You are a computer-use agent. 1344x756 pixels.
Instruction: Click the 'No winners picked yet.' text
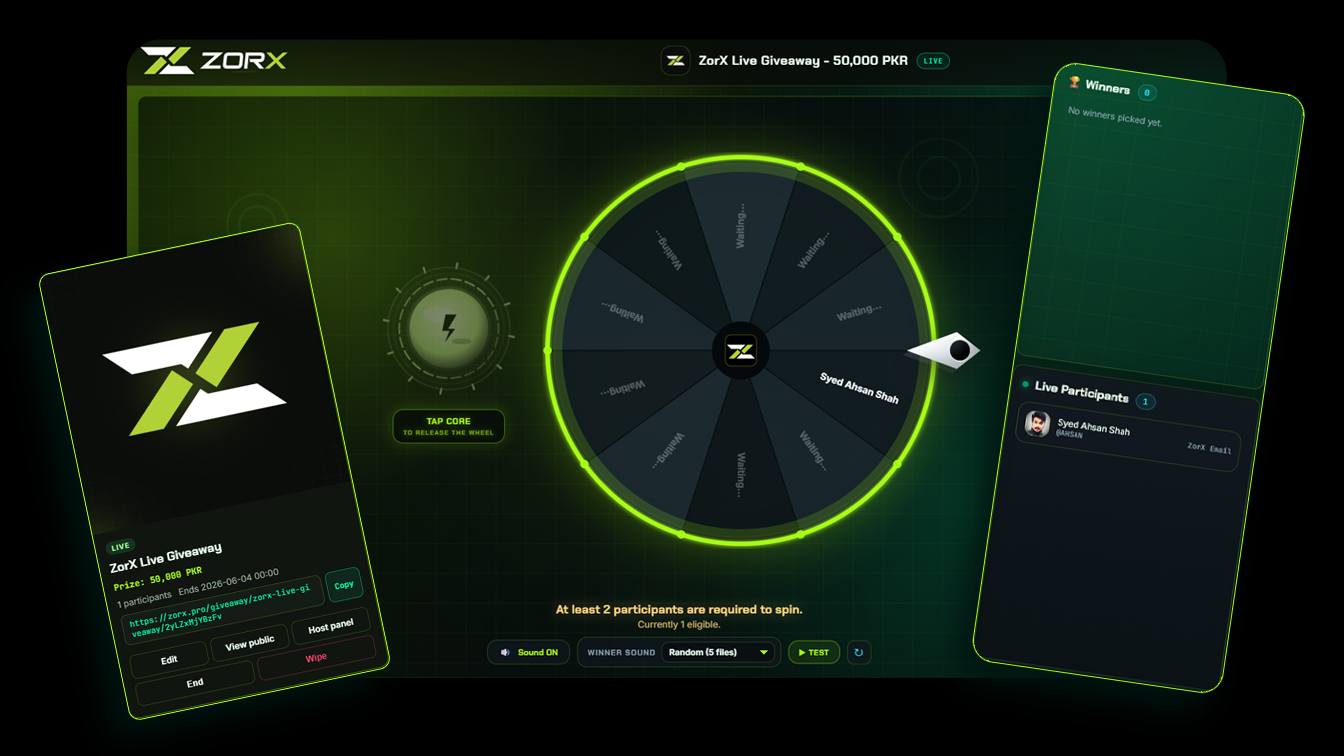pos(1115,116)
